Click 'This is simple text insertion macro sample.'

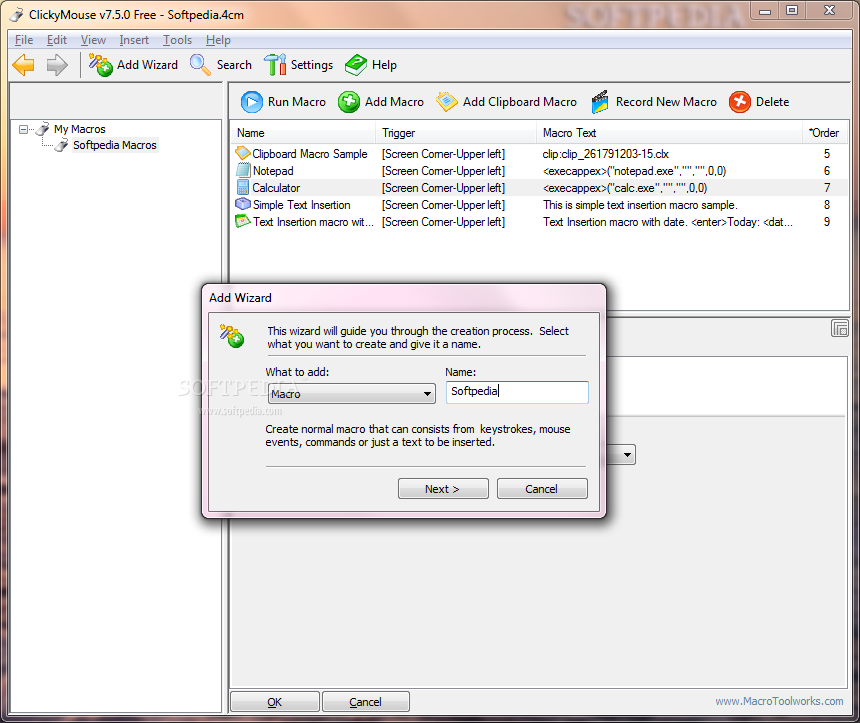point(640,205)
